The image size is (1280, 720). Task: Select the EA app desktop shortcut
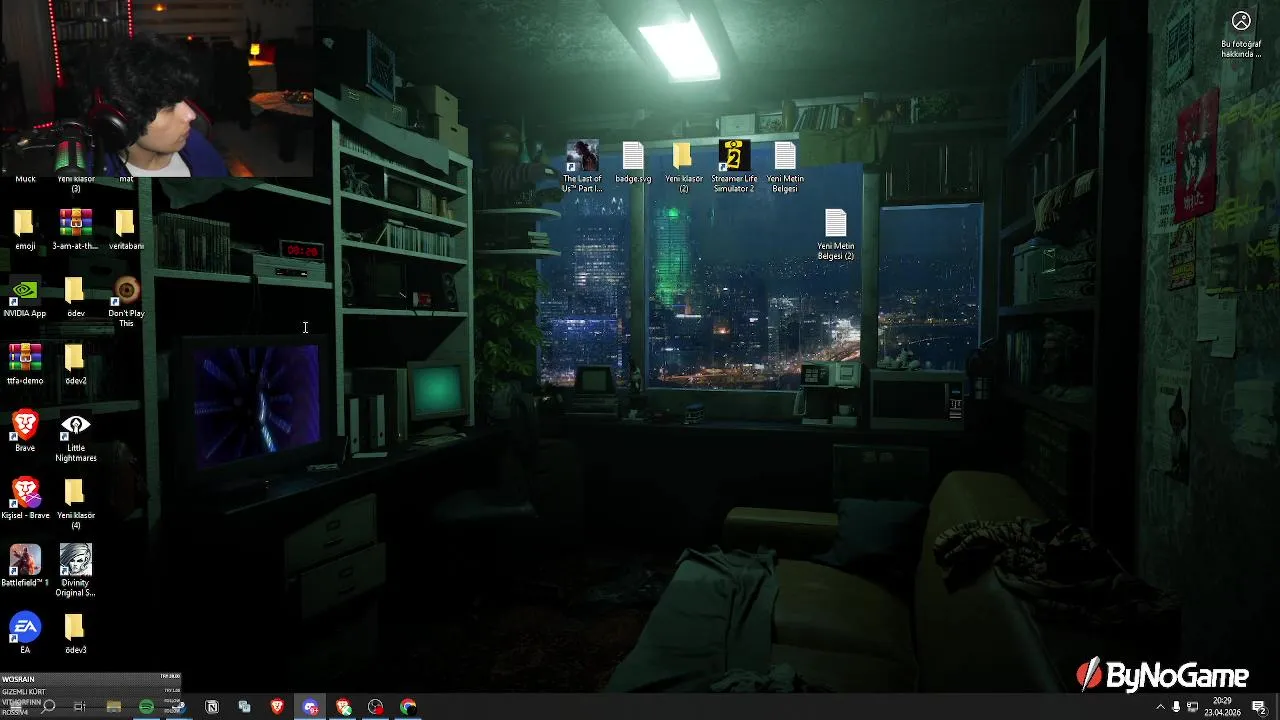pos(25,633)
